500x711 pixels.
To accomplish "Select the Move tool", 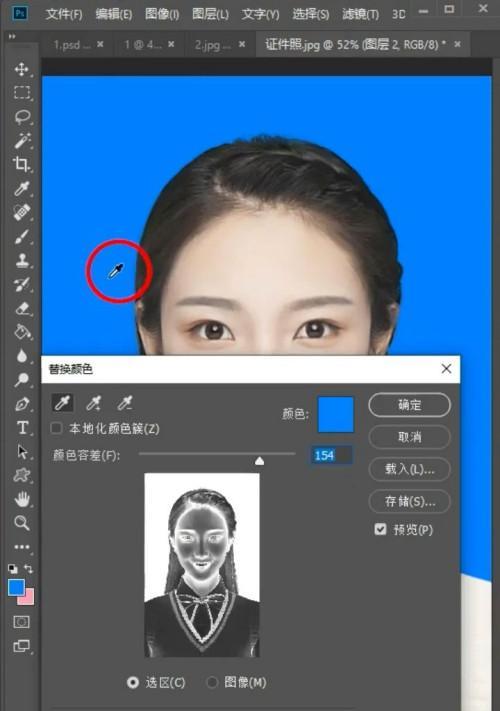I will tap(21, 69).
